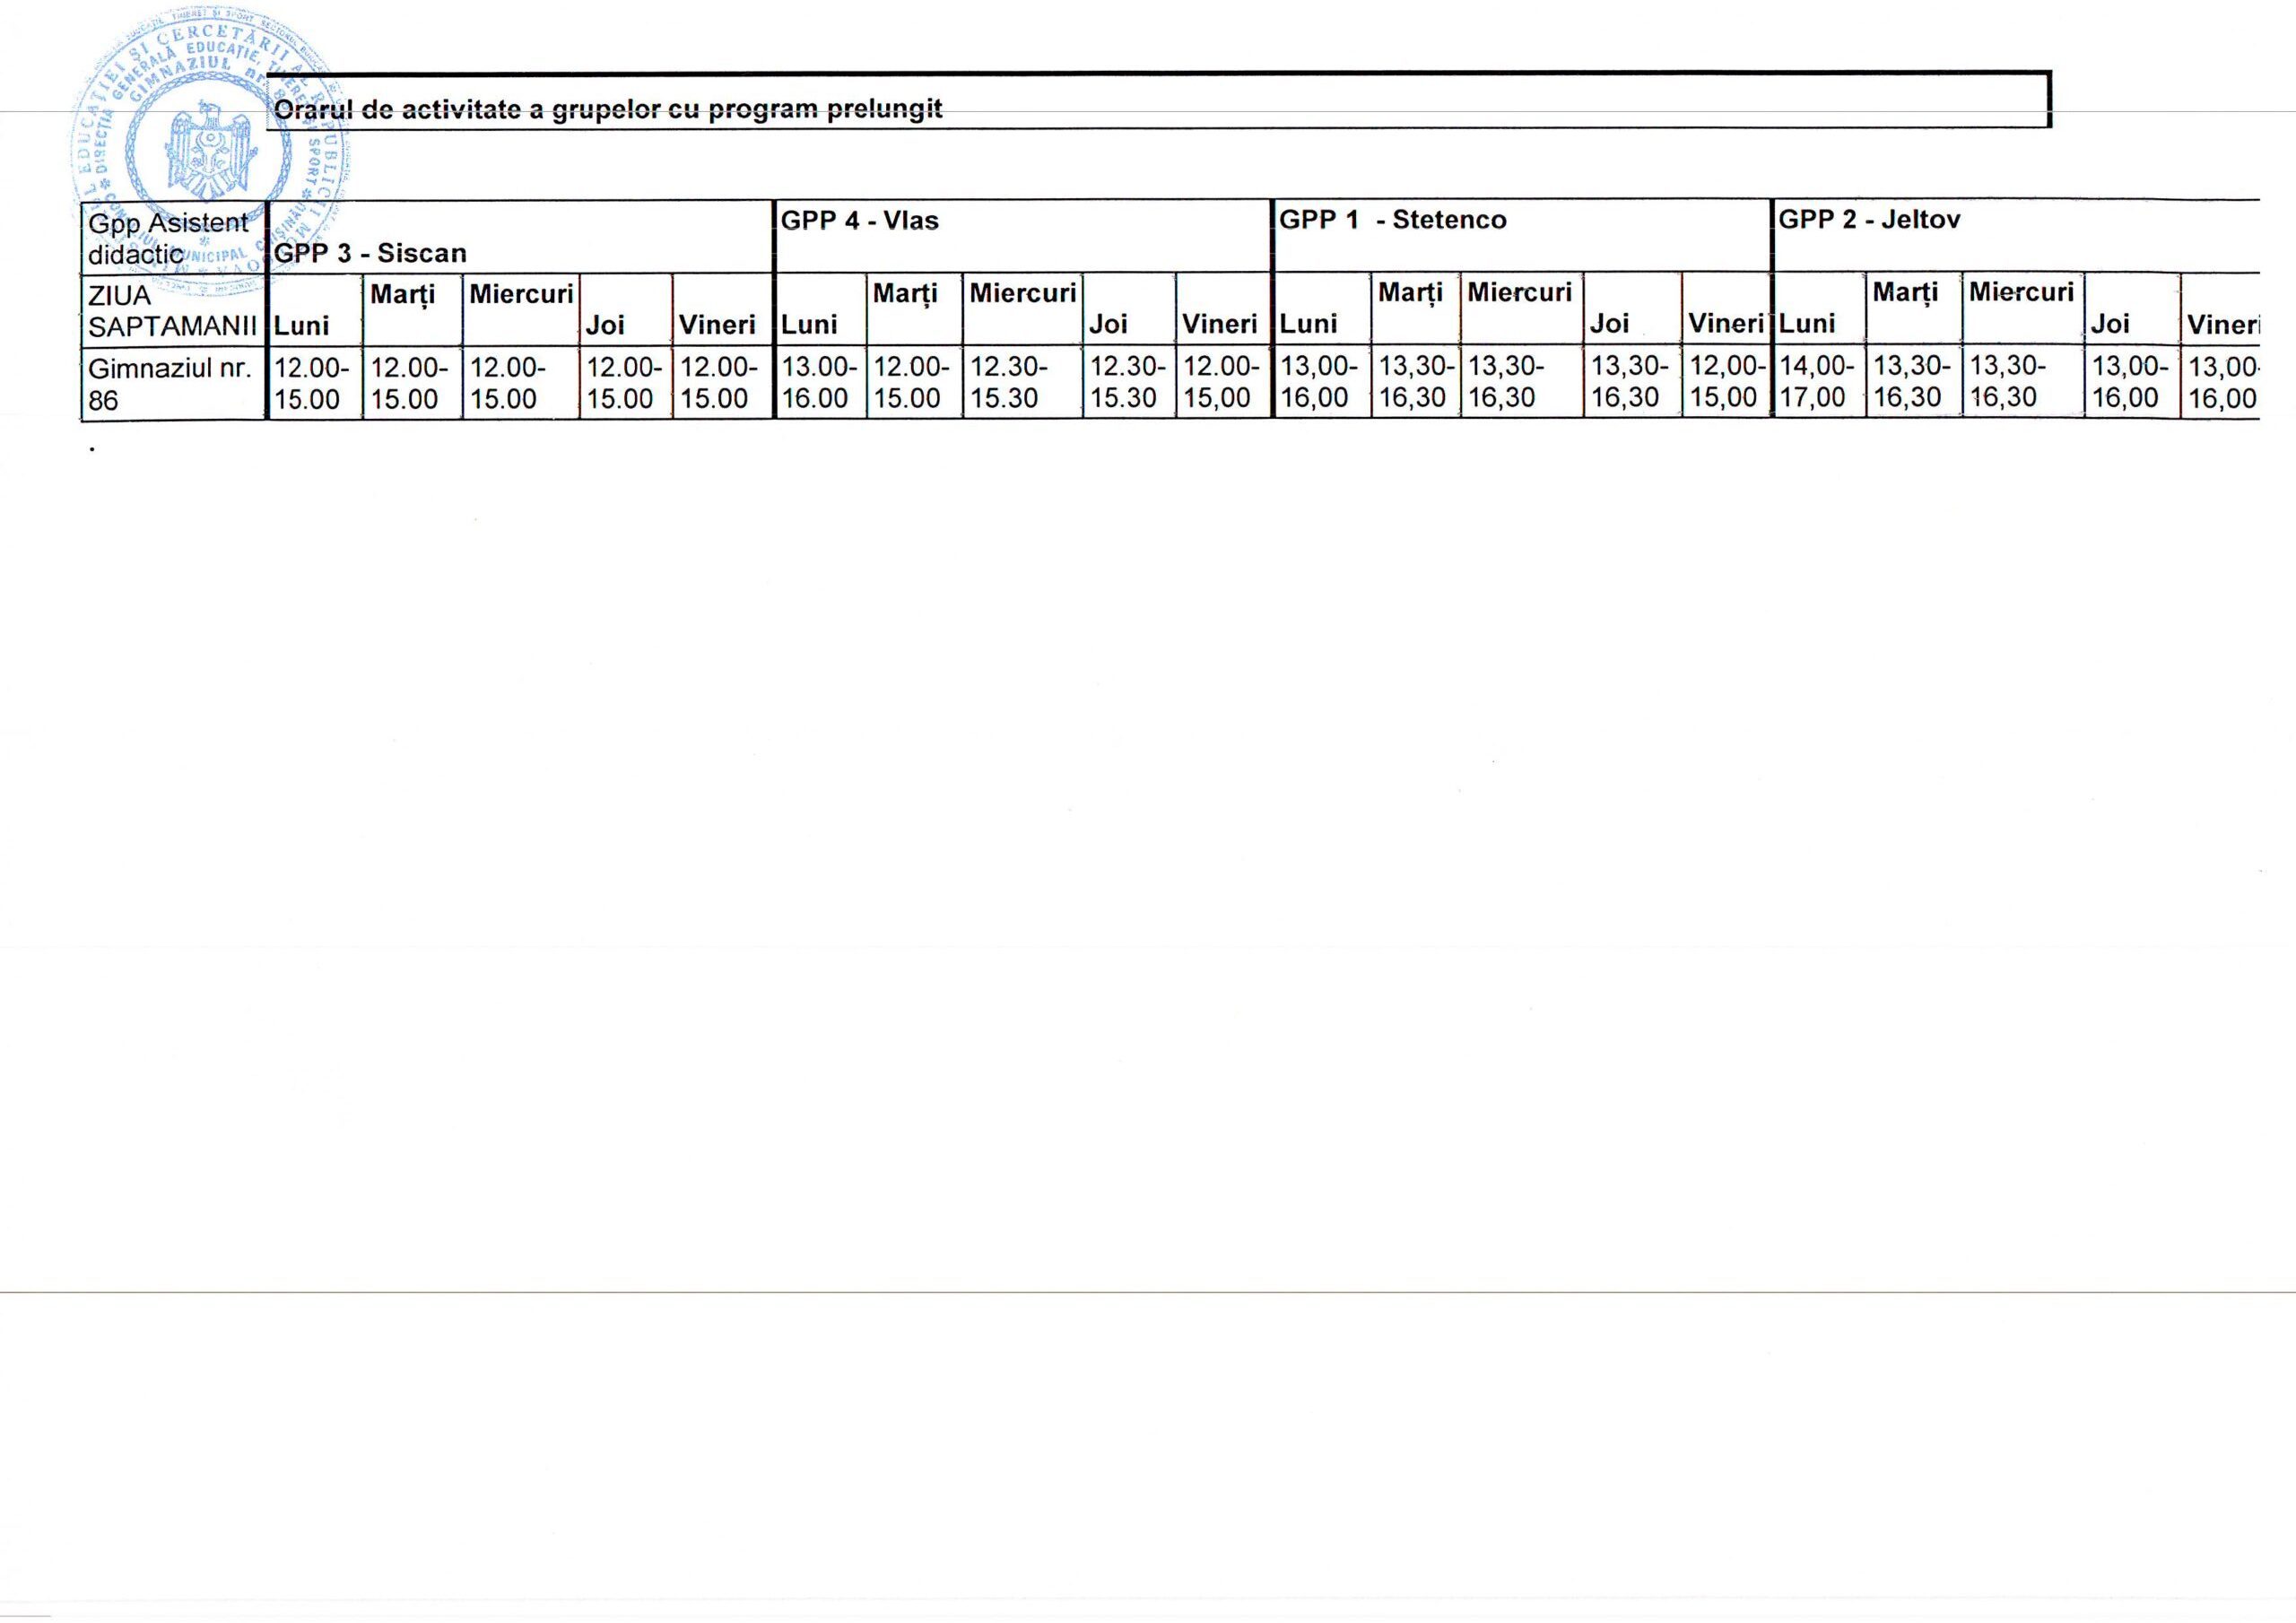Click 'Vineri' under GPP 3 - Siscan
Viewport: 2296px width, 1623px height.
click(717, 324)
